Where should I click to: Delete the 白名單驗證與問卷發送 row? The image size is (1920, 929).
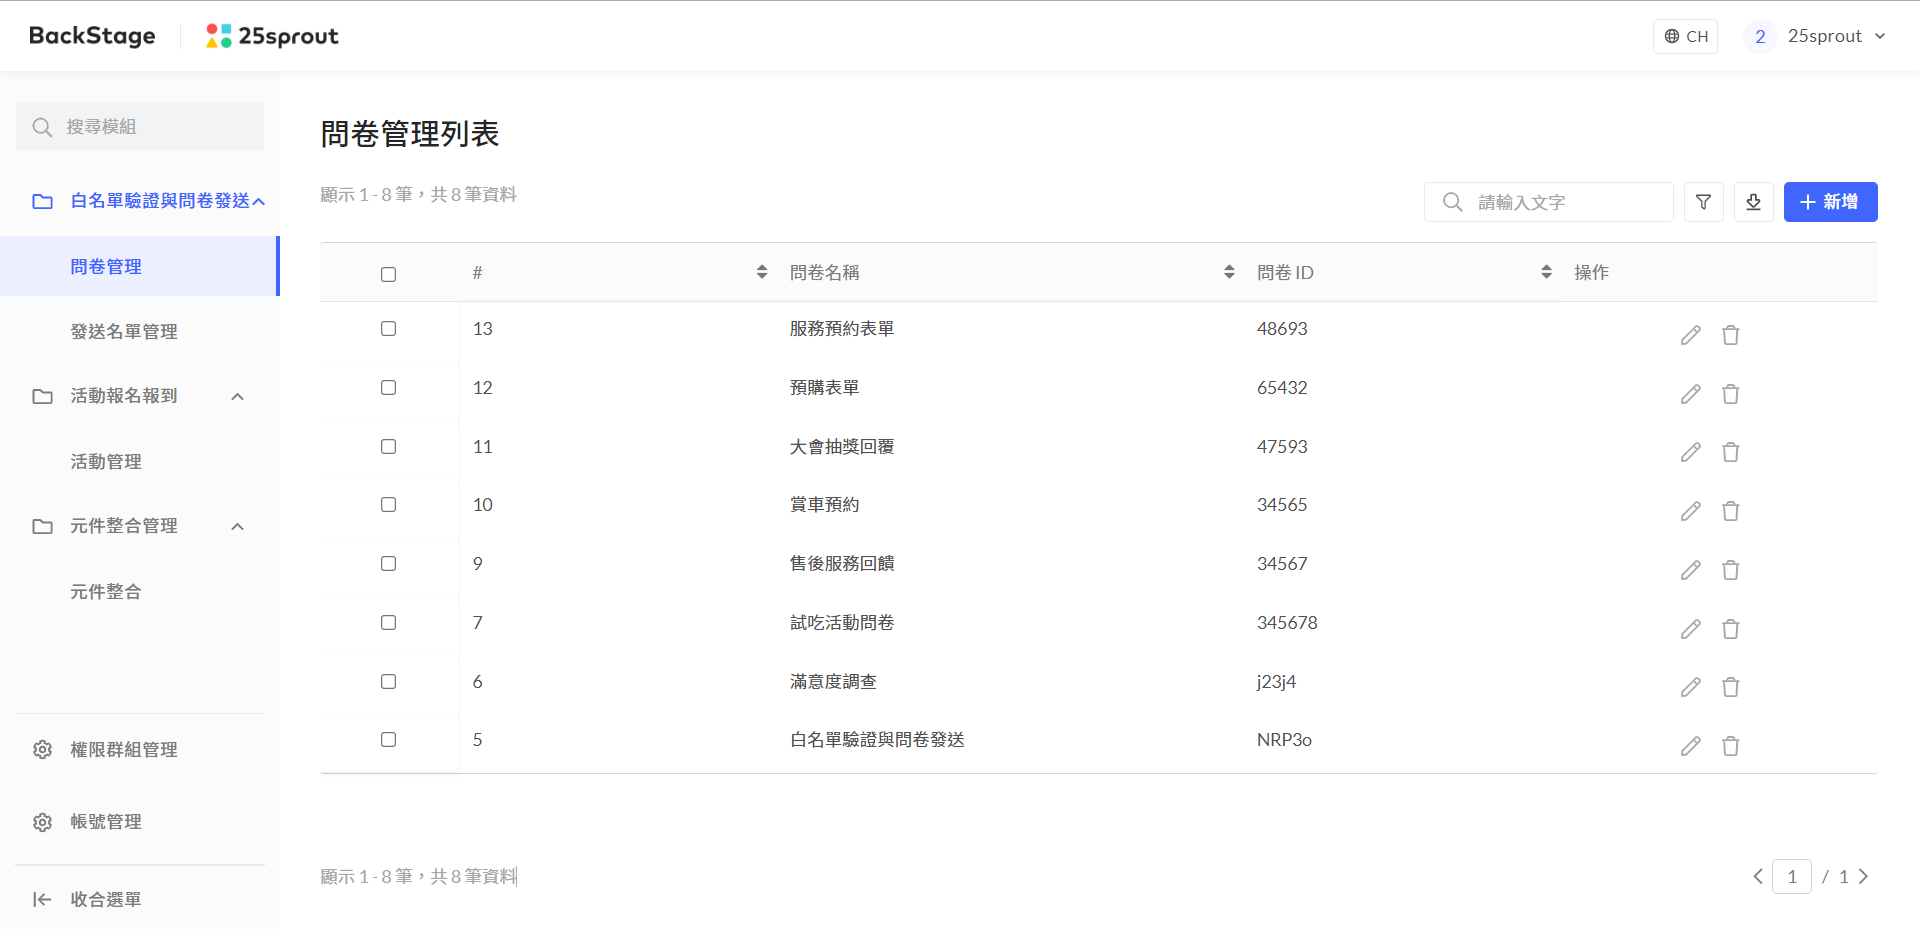1730,747
